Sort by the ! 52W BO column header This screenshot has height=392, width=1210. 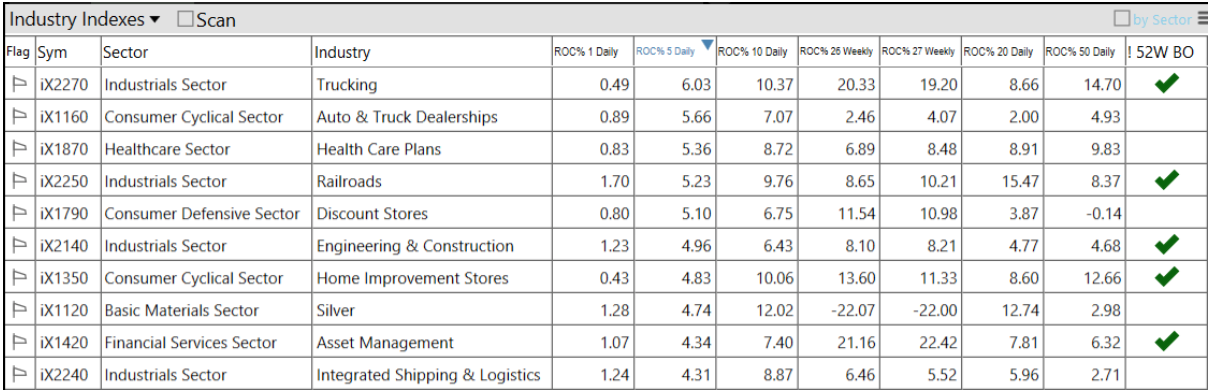click(1162, 52)
